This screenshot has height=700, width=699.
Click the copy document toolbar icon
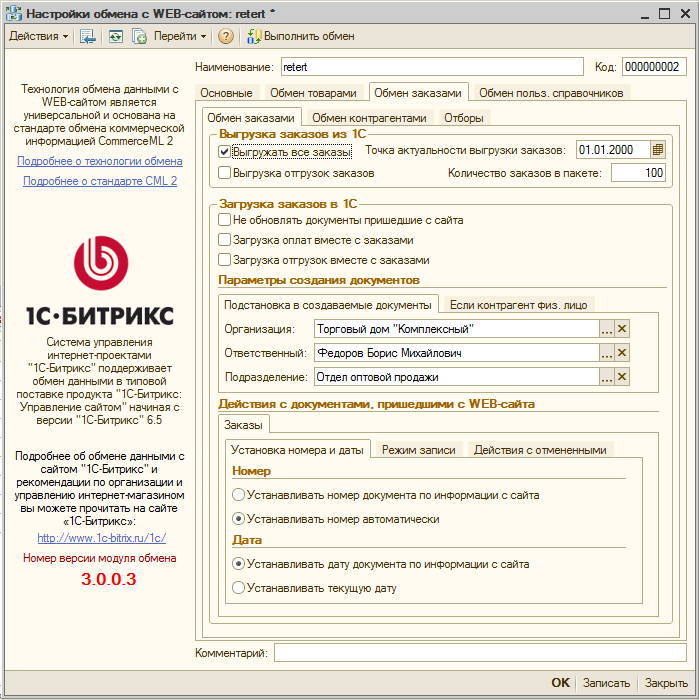click(139, 36)
